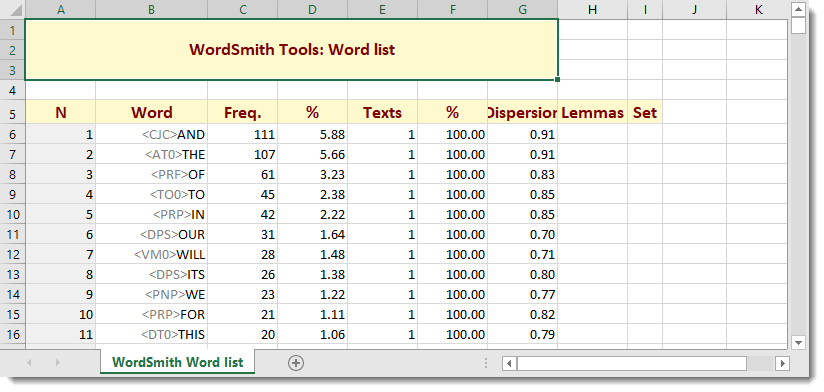Click the Freq. header cell
This screenshot has width=824, height=392.
click(x=242, y=112)
